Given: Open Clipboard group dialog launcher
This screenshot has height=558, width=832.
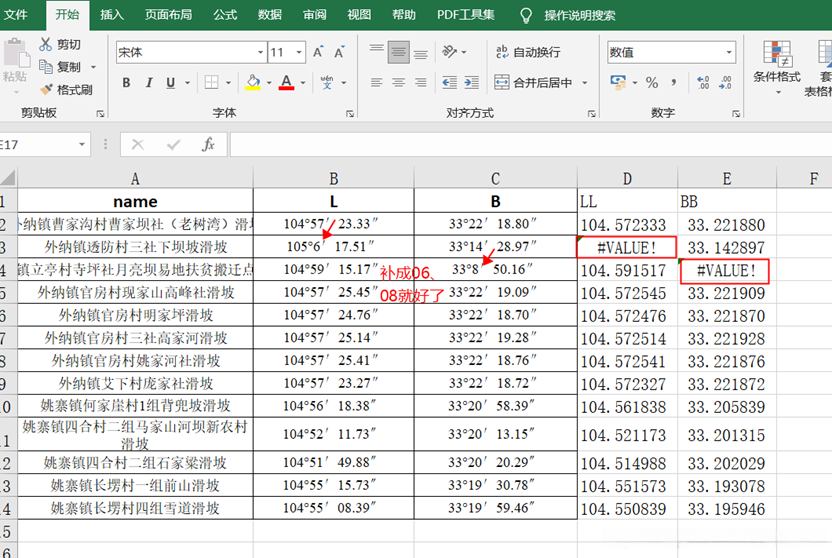Looking at the screenshot, I should (x=100, y=114).
